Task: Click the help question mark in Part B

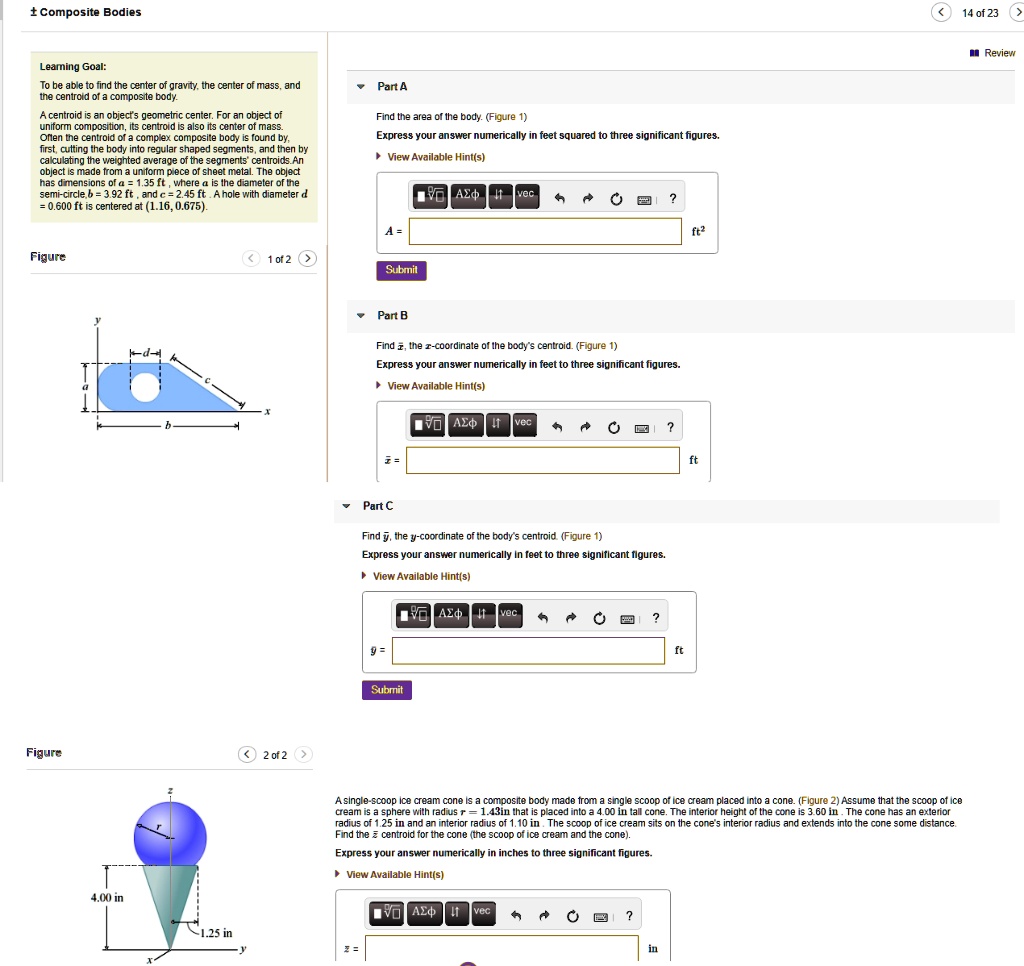Action: (x=669, y=424)
